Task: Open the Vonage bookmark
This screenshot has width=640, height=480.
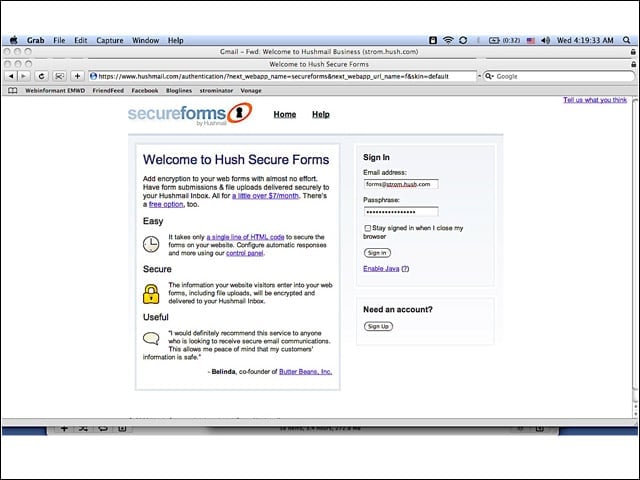Action: [251, 91]
